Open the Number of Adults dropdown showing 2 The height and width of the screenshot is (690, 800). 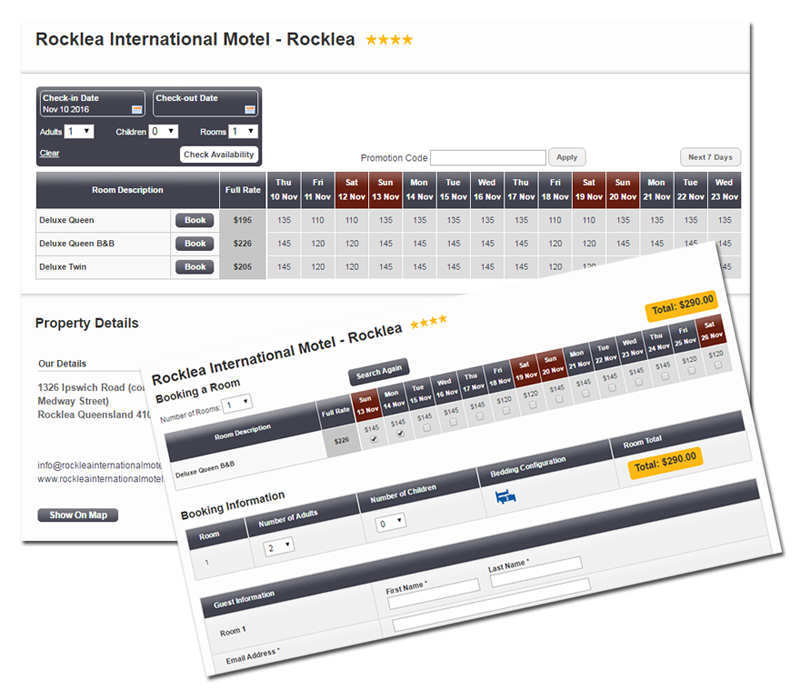[279, 547]
